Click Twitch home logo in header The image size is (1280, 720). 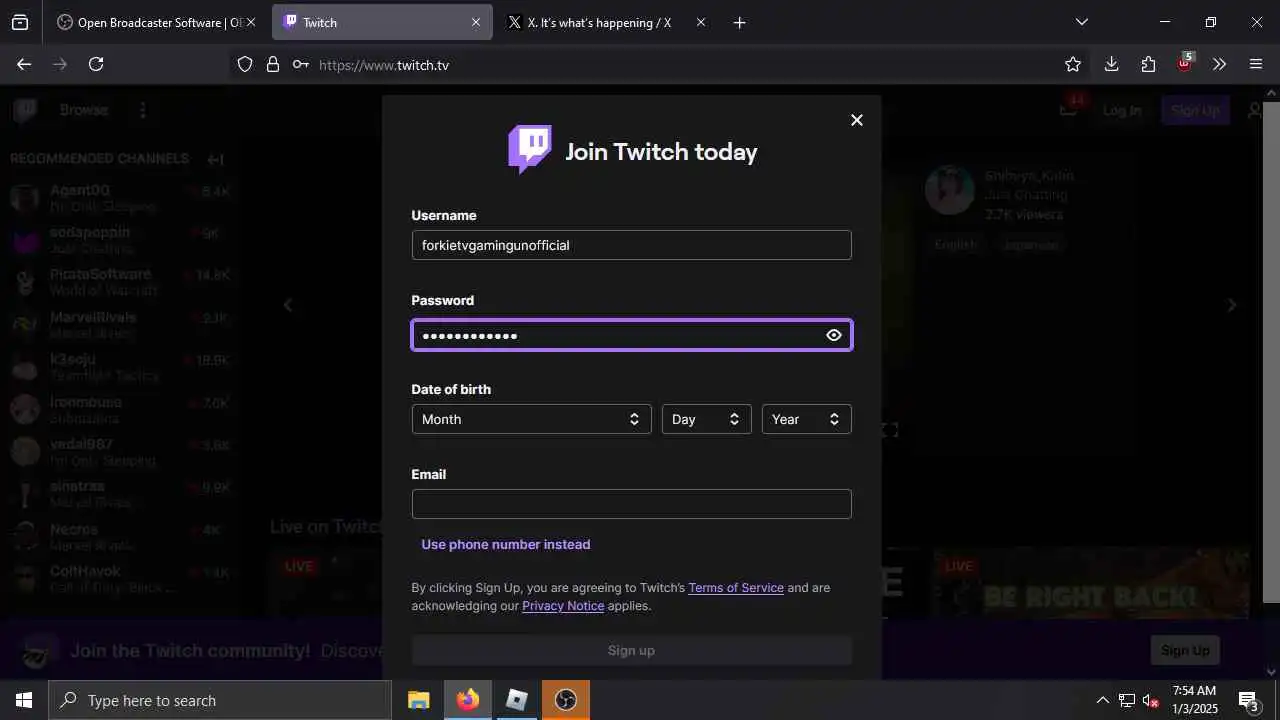click(x=25, y=110)
